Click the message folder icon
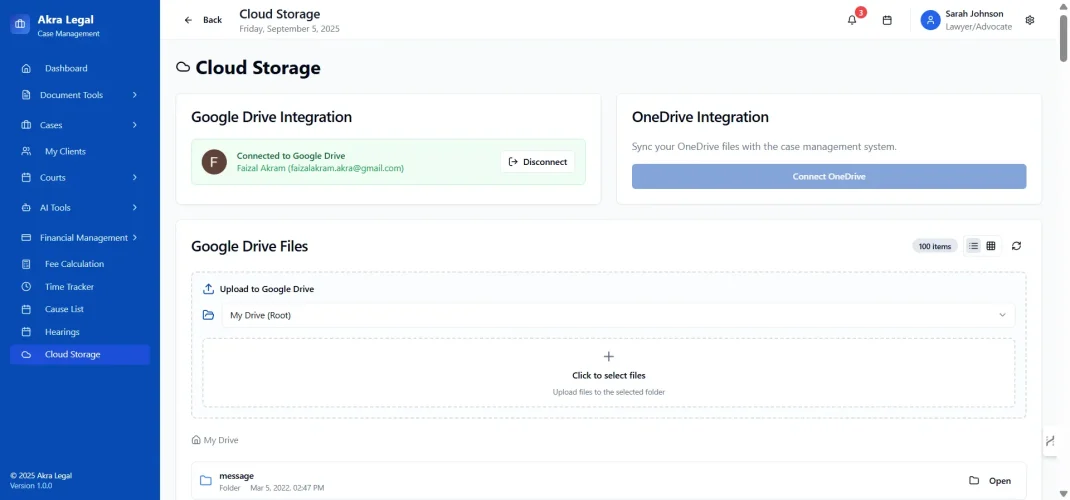 point(205,481)
